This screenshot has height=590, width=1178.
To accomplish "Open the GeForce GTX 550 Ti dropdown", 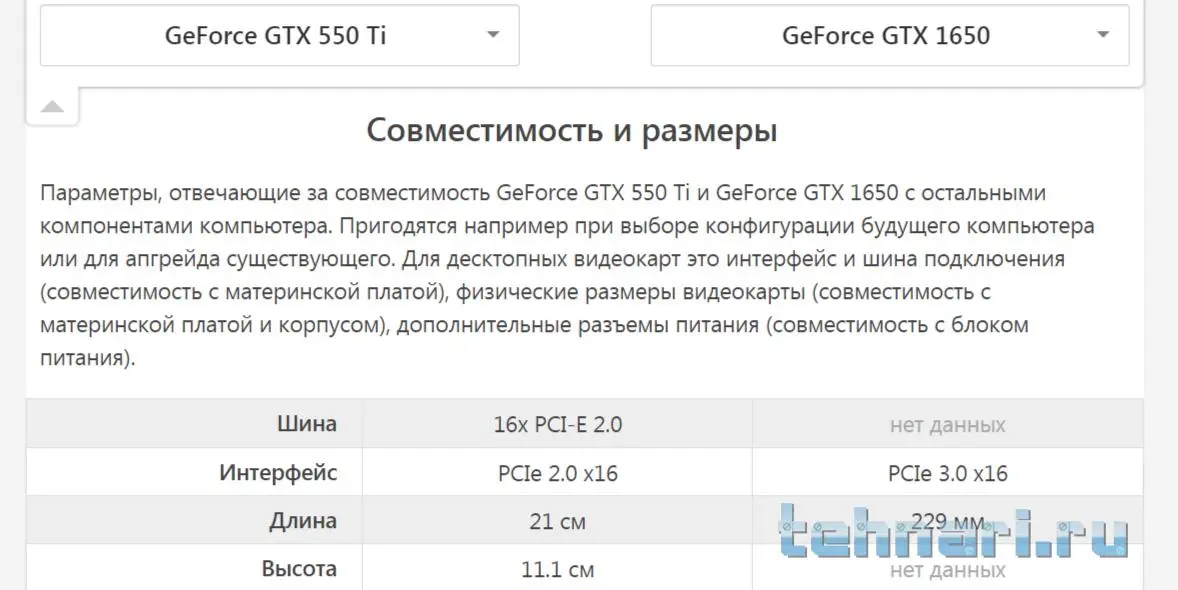I will tap(275, 36).
